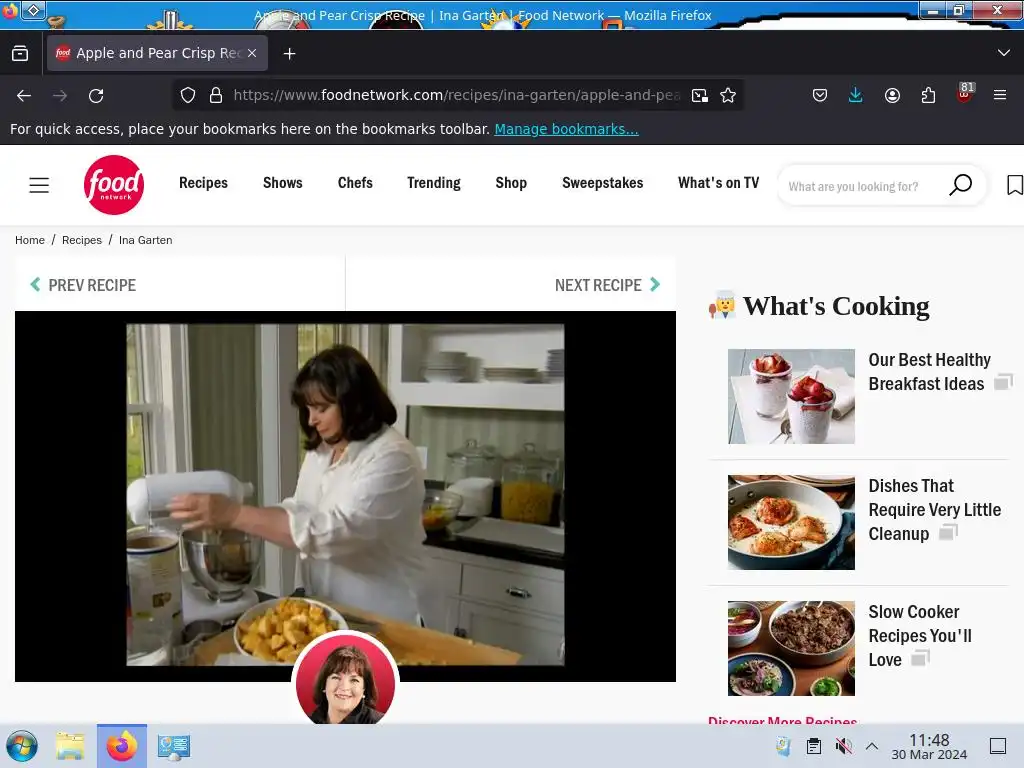Open Dishes That Require Very Little Cleanup

[x=935, y=509]
